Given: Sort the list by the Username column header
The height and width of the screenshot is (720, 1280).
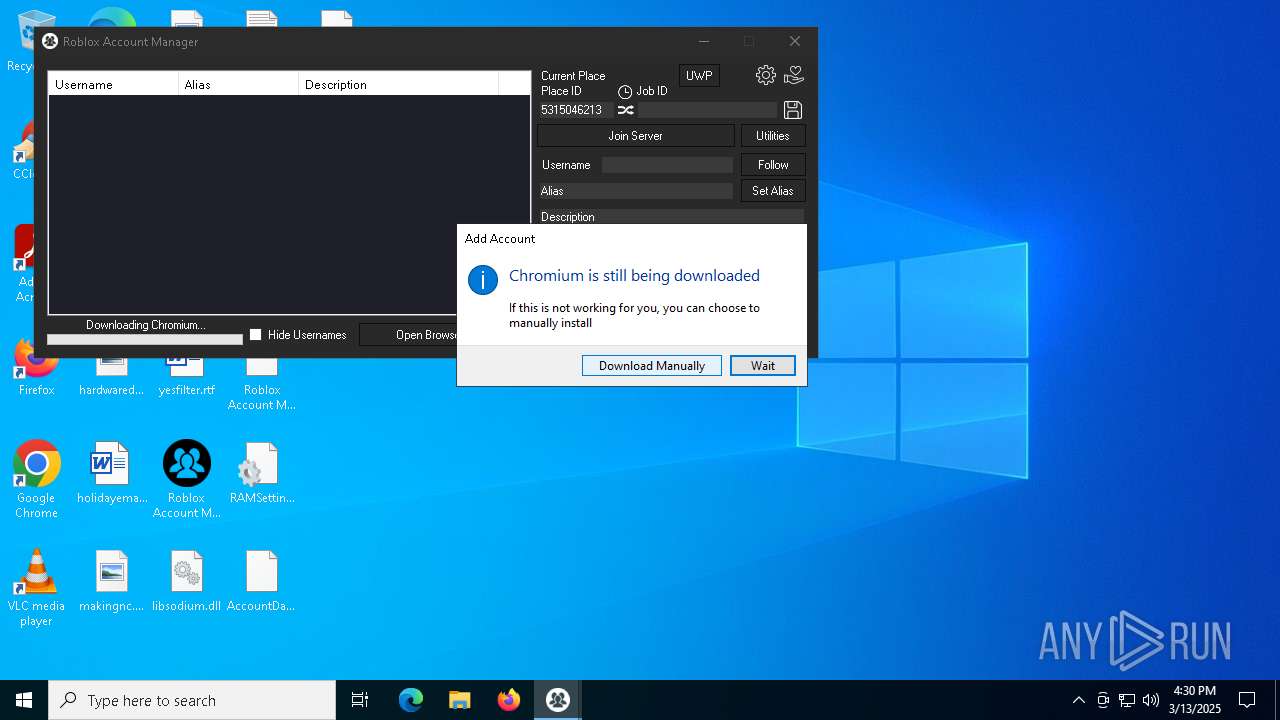Looking at the screenshot, I should (x=113, y=85).
